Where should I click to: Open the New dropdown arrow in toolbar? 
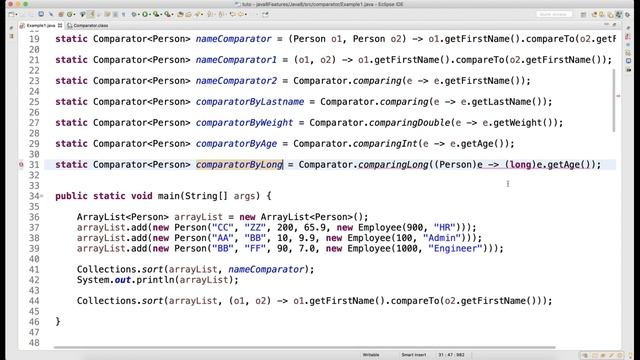16,14
